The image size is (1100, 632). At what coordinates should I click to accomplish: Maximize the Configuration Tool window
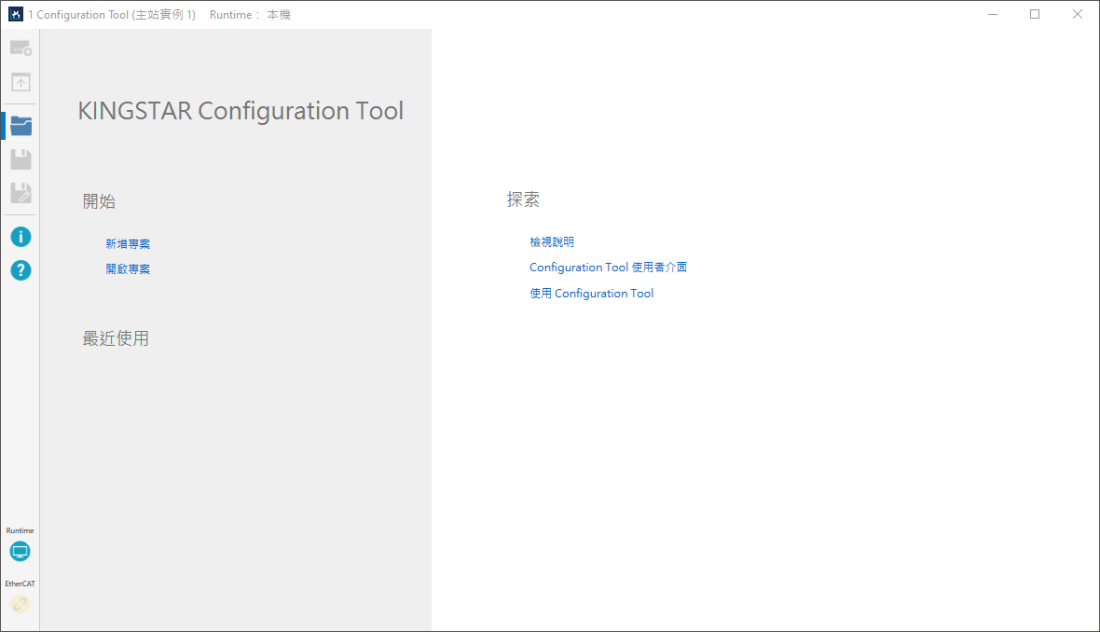coord(1035,15)
